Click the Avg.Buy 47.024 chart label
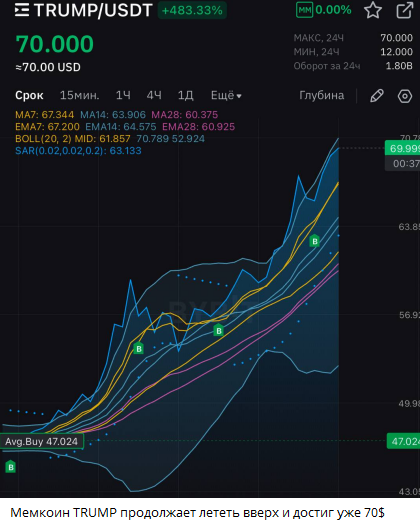This screenshot has width=420, height=525. (x=42, y=441)
